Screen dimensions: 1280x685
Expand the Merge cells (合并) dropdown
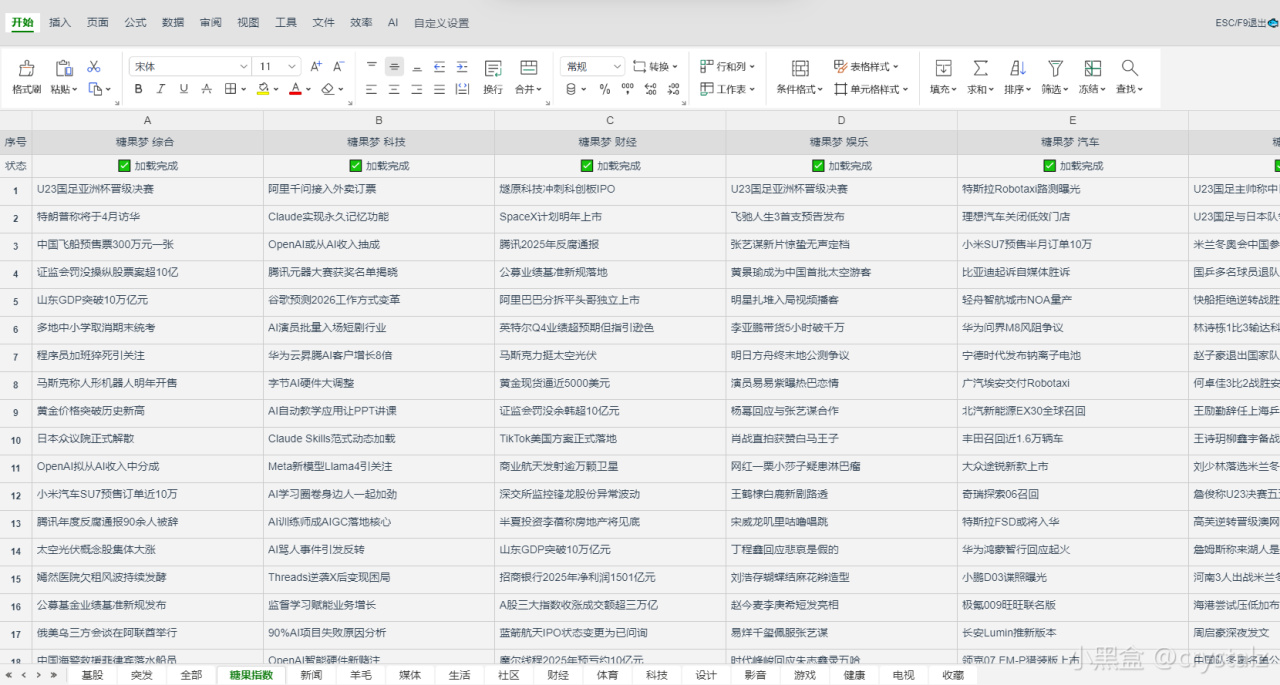[527, 89]
